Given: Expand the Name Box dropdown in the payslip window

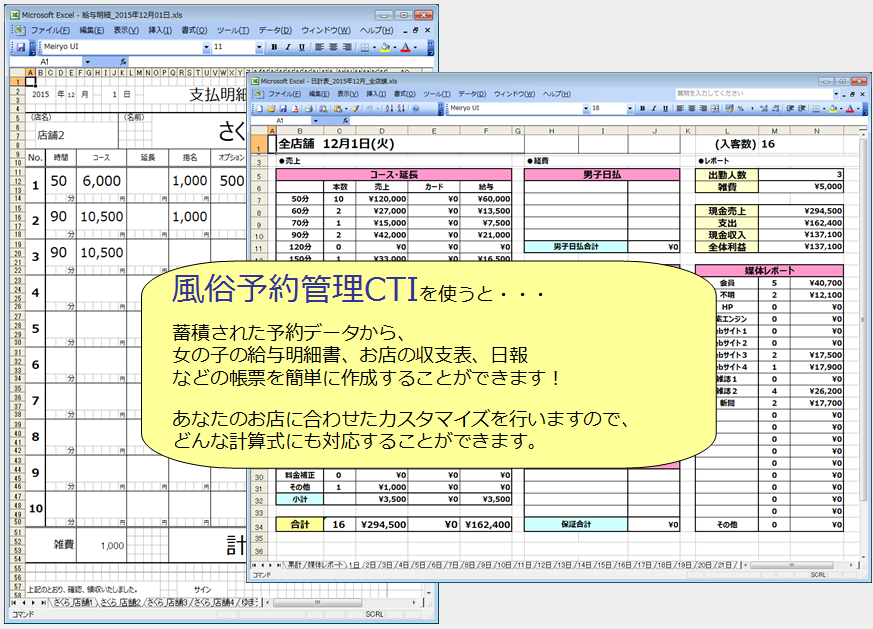Looking at the screenshot, I should coord(88,62).
